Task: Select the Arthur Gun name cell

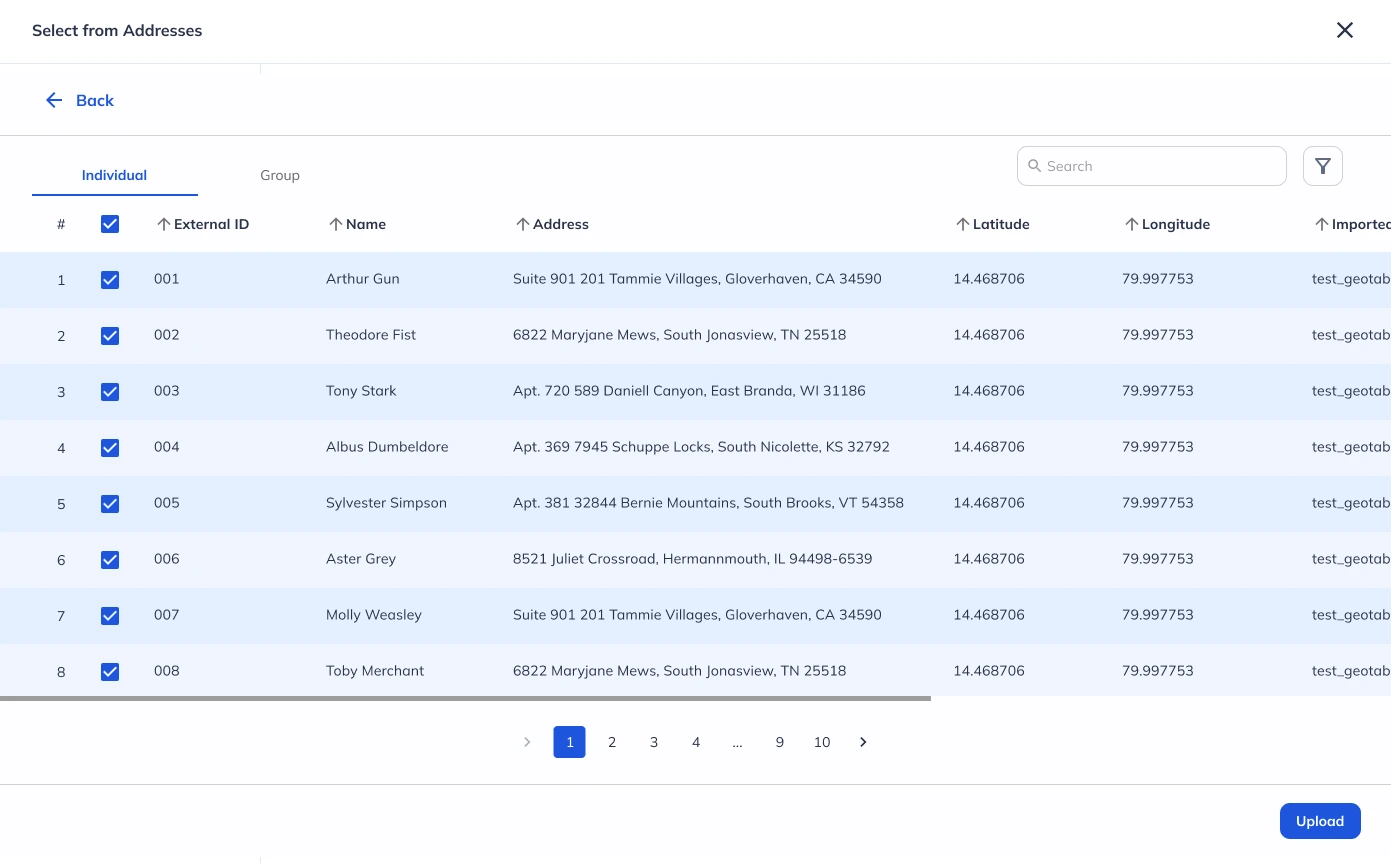Action: [x=362, y=279]
